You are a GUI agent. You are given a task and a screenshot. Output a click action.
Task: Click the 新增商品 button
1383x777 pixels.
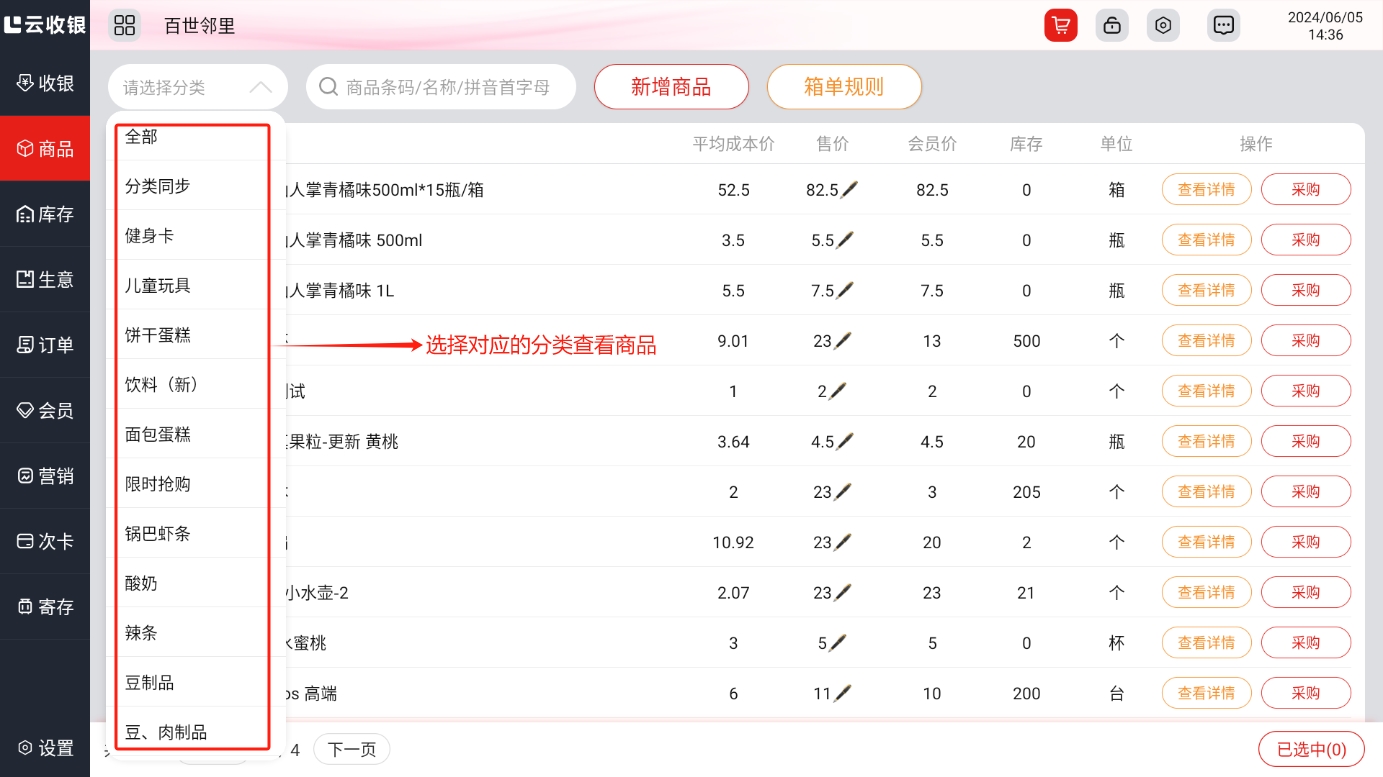coord(671,87)
